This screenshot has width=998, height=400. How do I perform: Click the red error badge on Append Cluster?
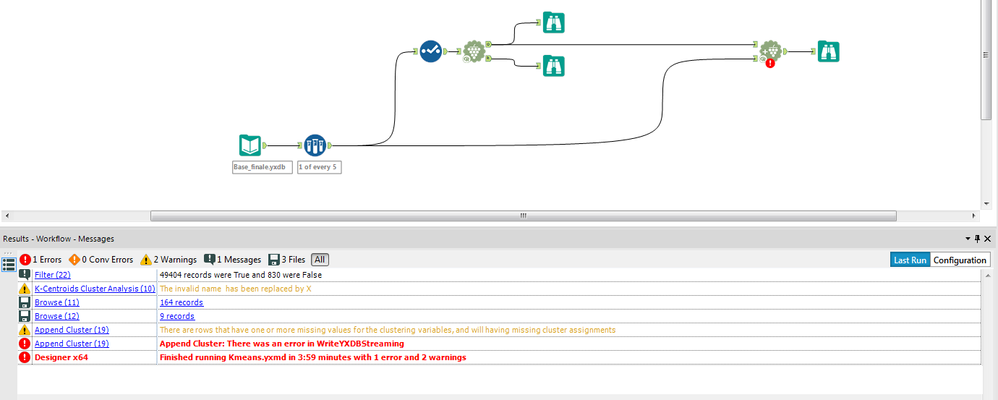(770, 63)
